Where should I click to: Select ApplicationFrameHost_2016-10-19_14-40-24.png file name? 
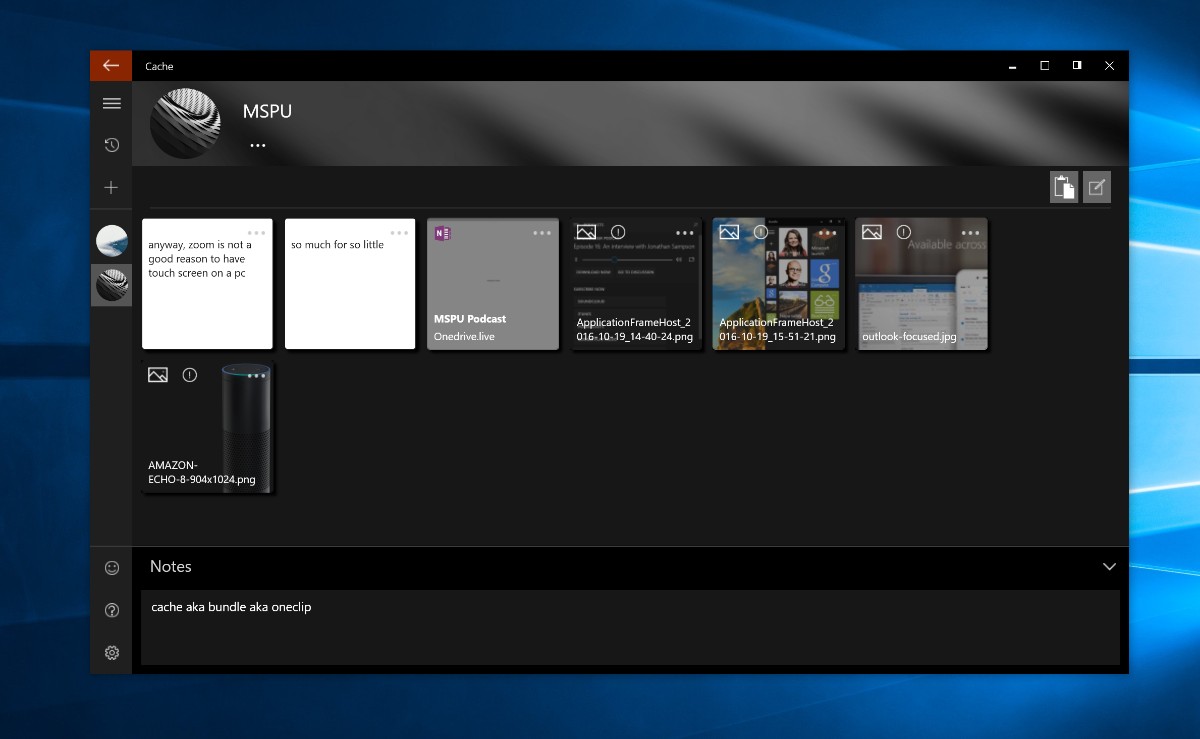click(x=635, y=330)
